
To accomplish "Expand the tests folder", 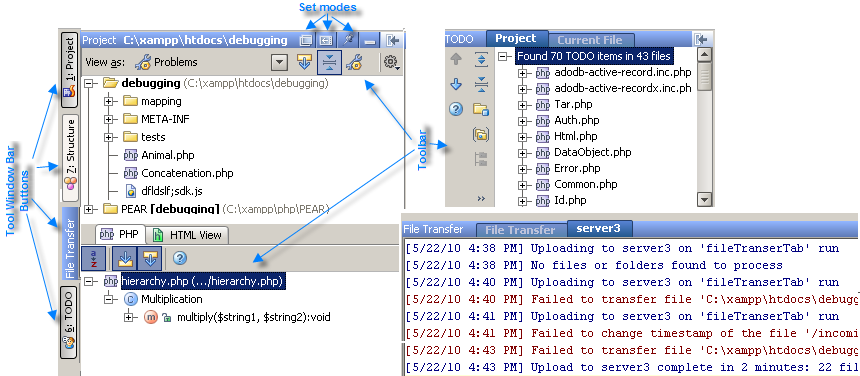I will (x=109, y=137).
